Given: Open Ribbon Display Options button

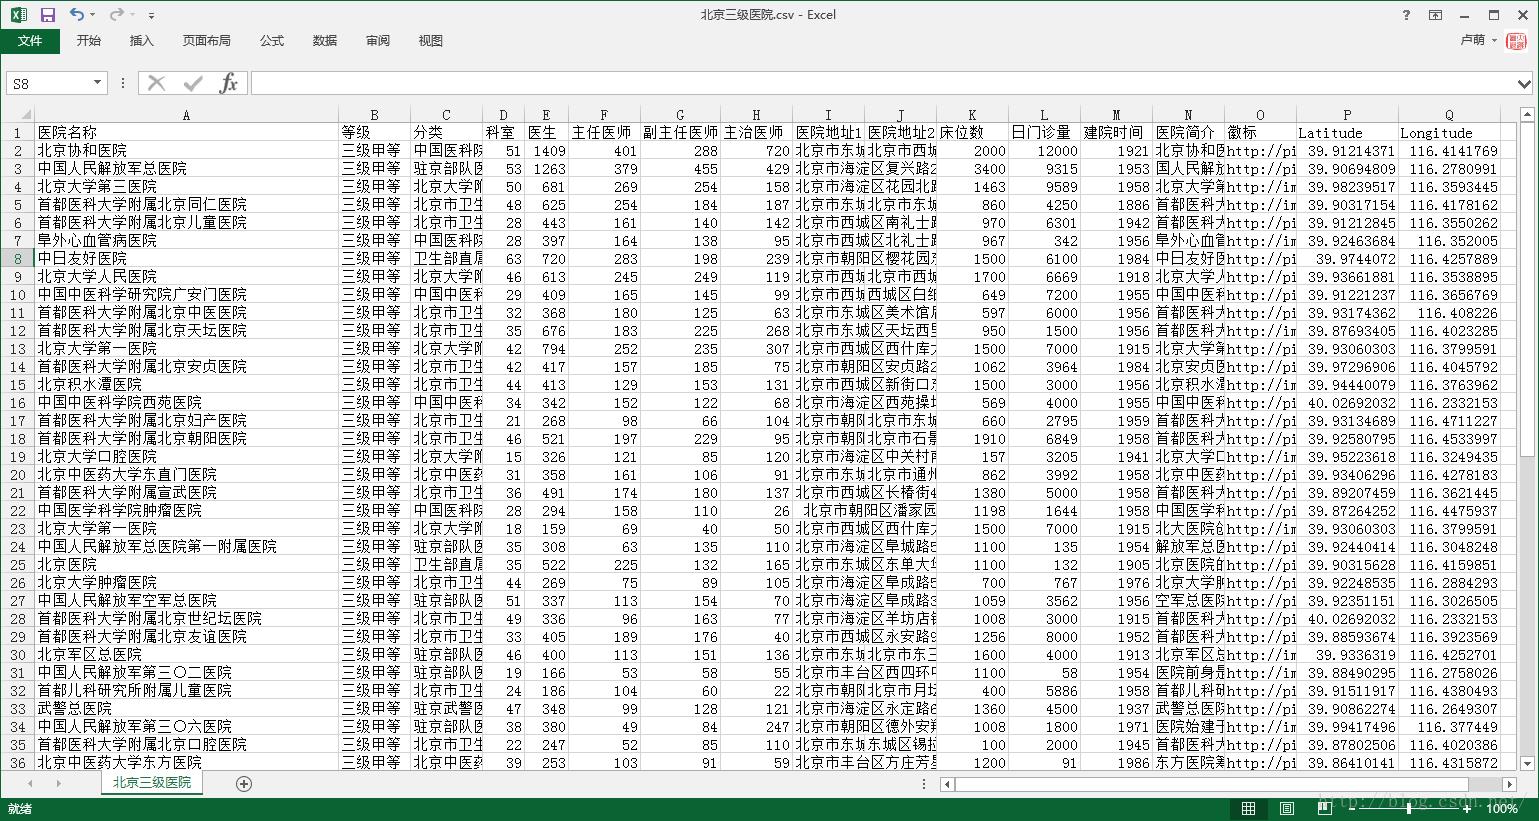Looking at the screenshot, I should point(1435,15).
